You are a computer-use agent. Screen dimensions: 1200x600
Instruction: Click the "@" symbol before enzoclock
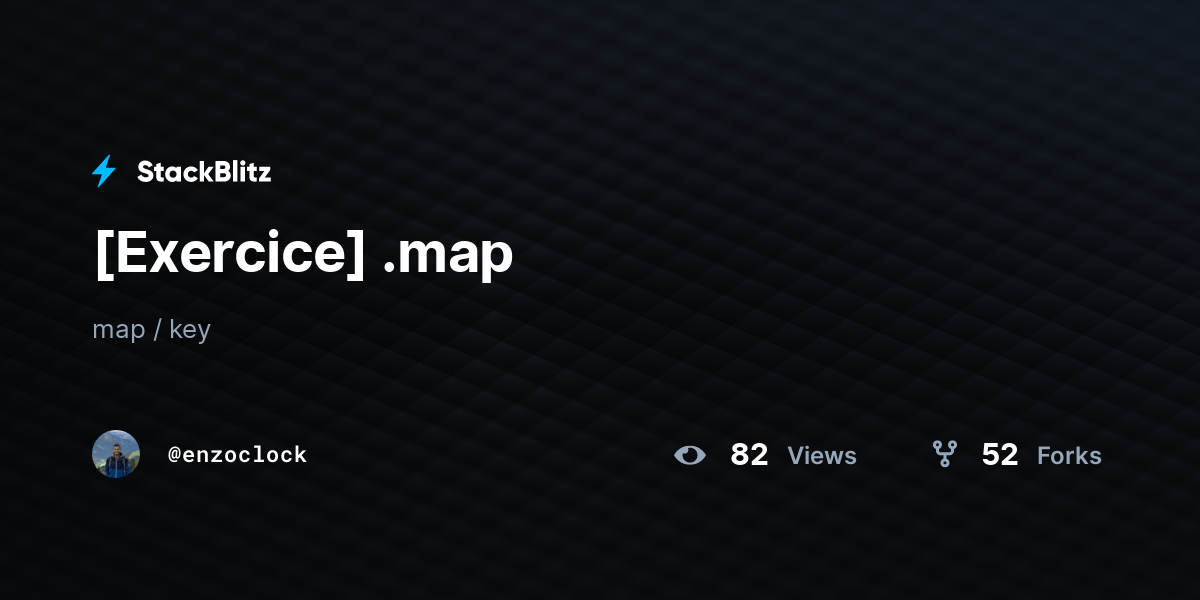tap(174, 455)
